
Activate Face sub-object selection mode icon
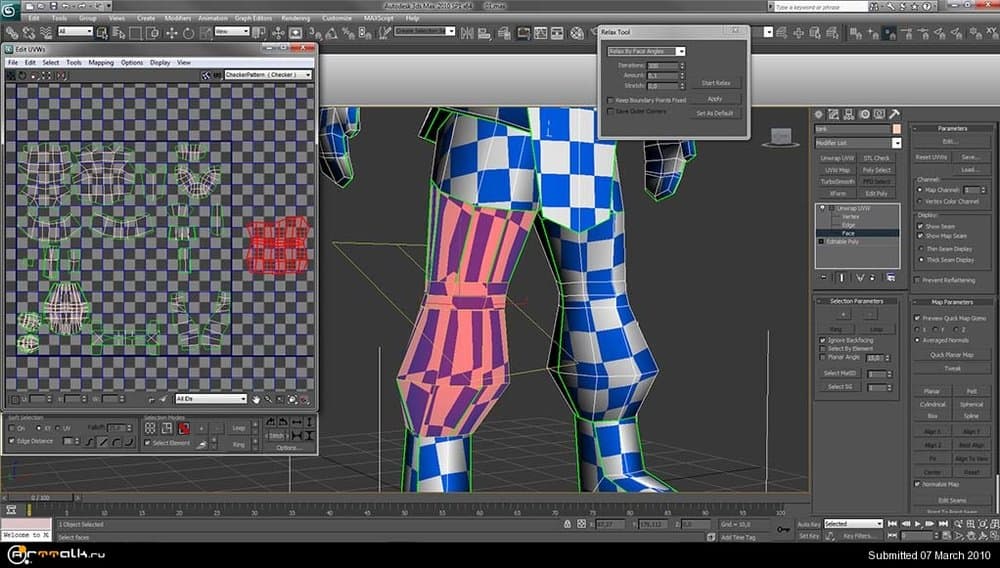(185, 428)
